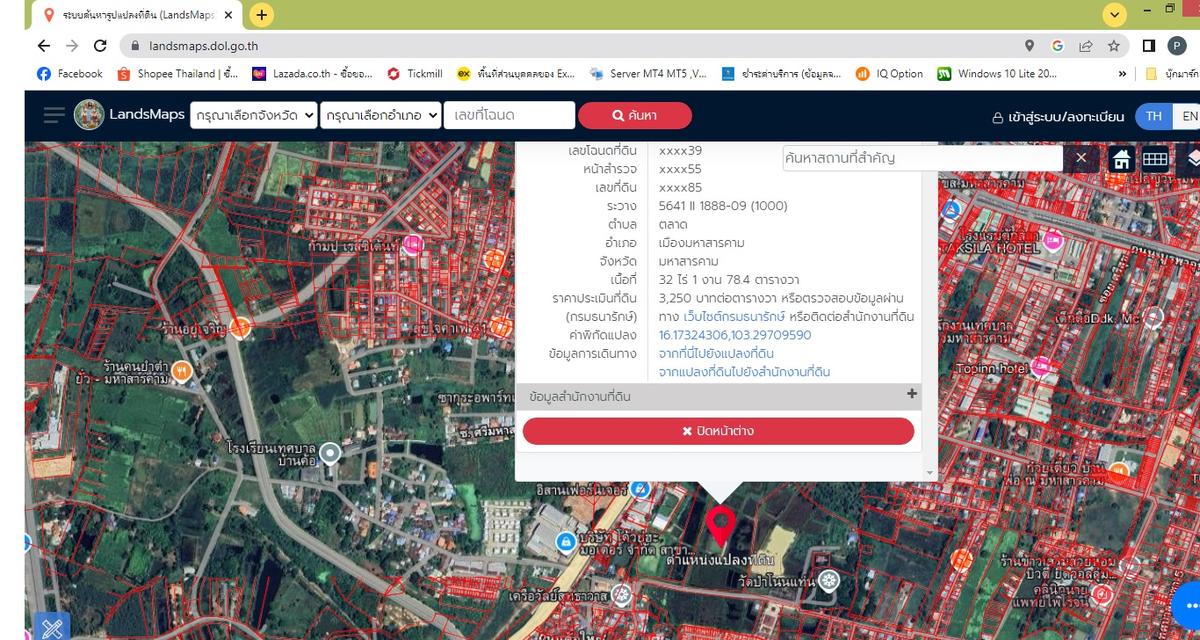Image resolution: width=1200 pixels, height=640 pixels.
Task: Switch language to EN
Action: click(1188, 116)
